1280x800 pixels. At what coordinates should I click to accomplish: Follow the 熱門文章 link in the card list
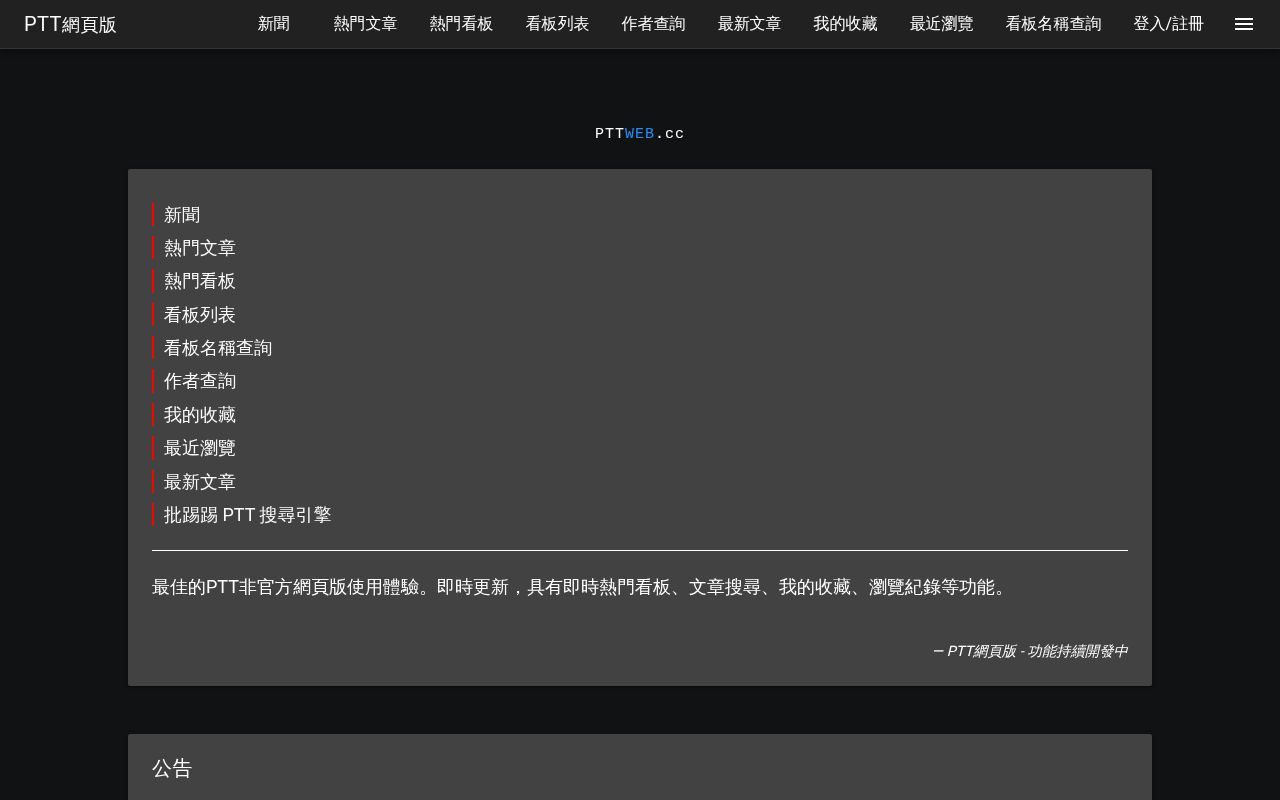pyautogui.click(x=200, y=248)
